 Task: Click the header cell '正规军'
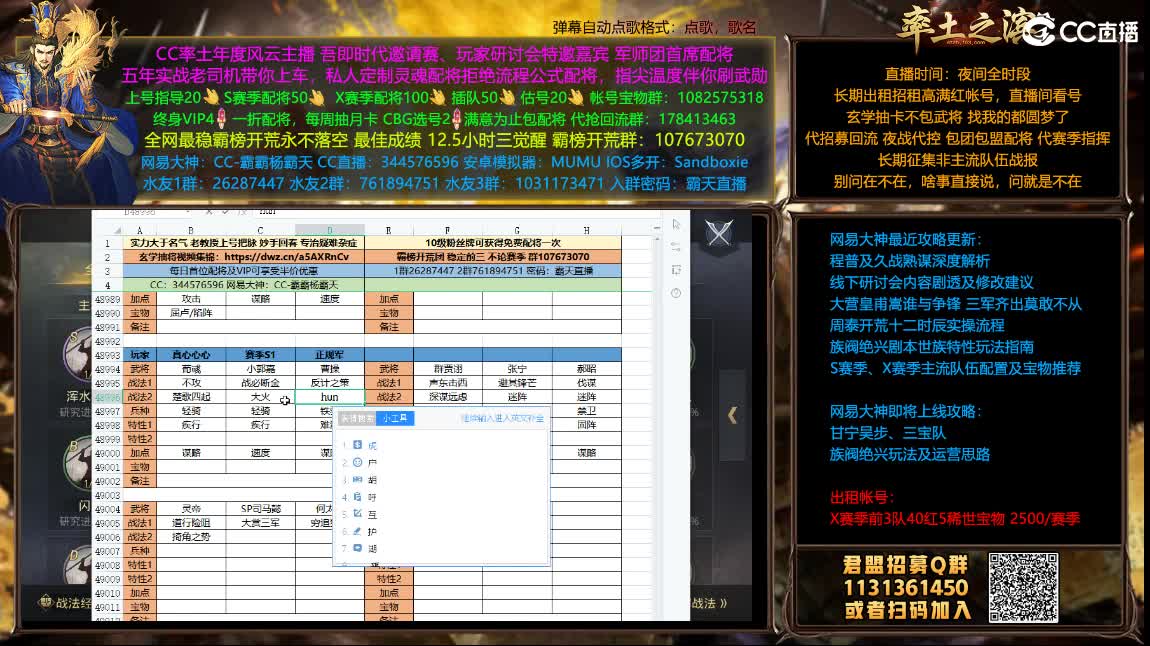coord(330,355)
